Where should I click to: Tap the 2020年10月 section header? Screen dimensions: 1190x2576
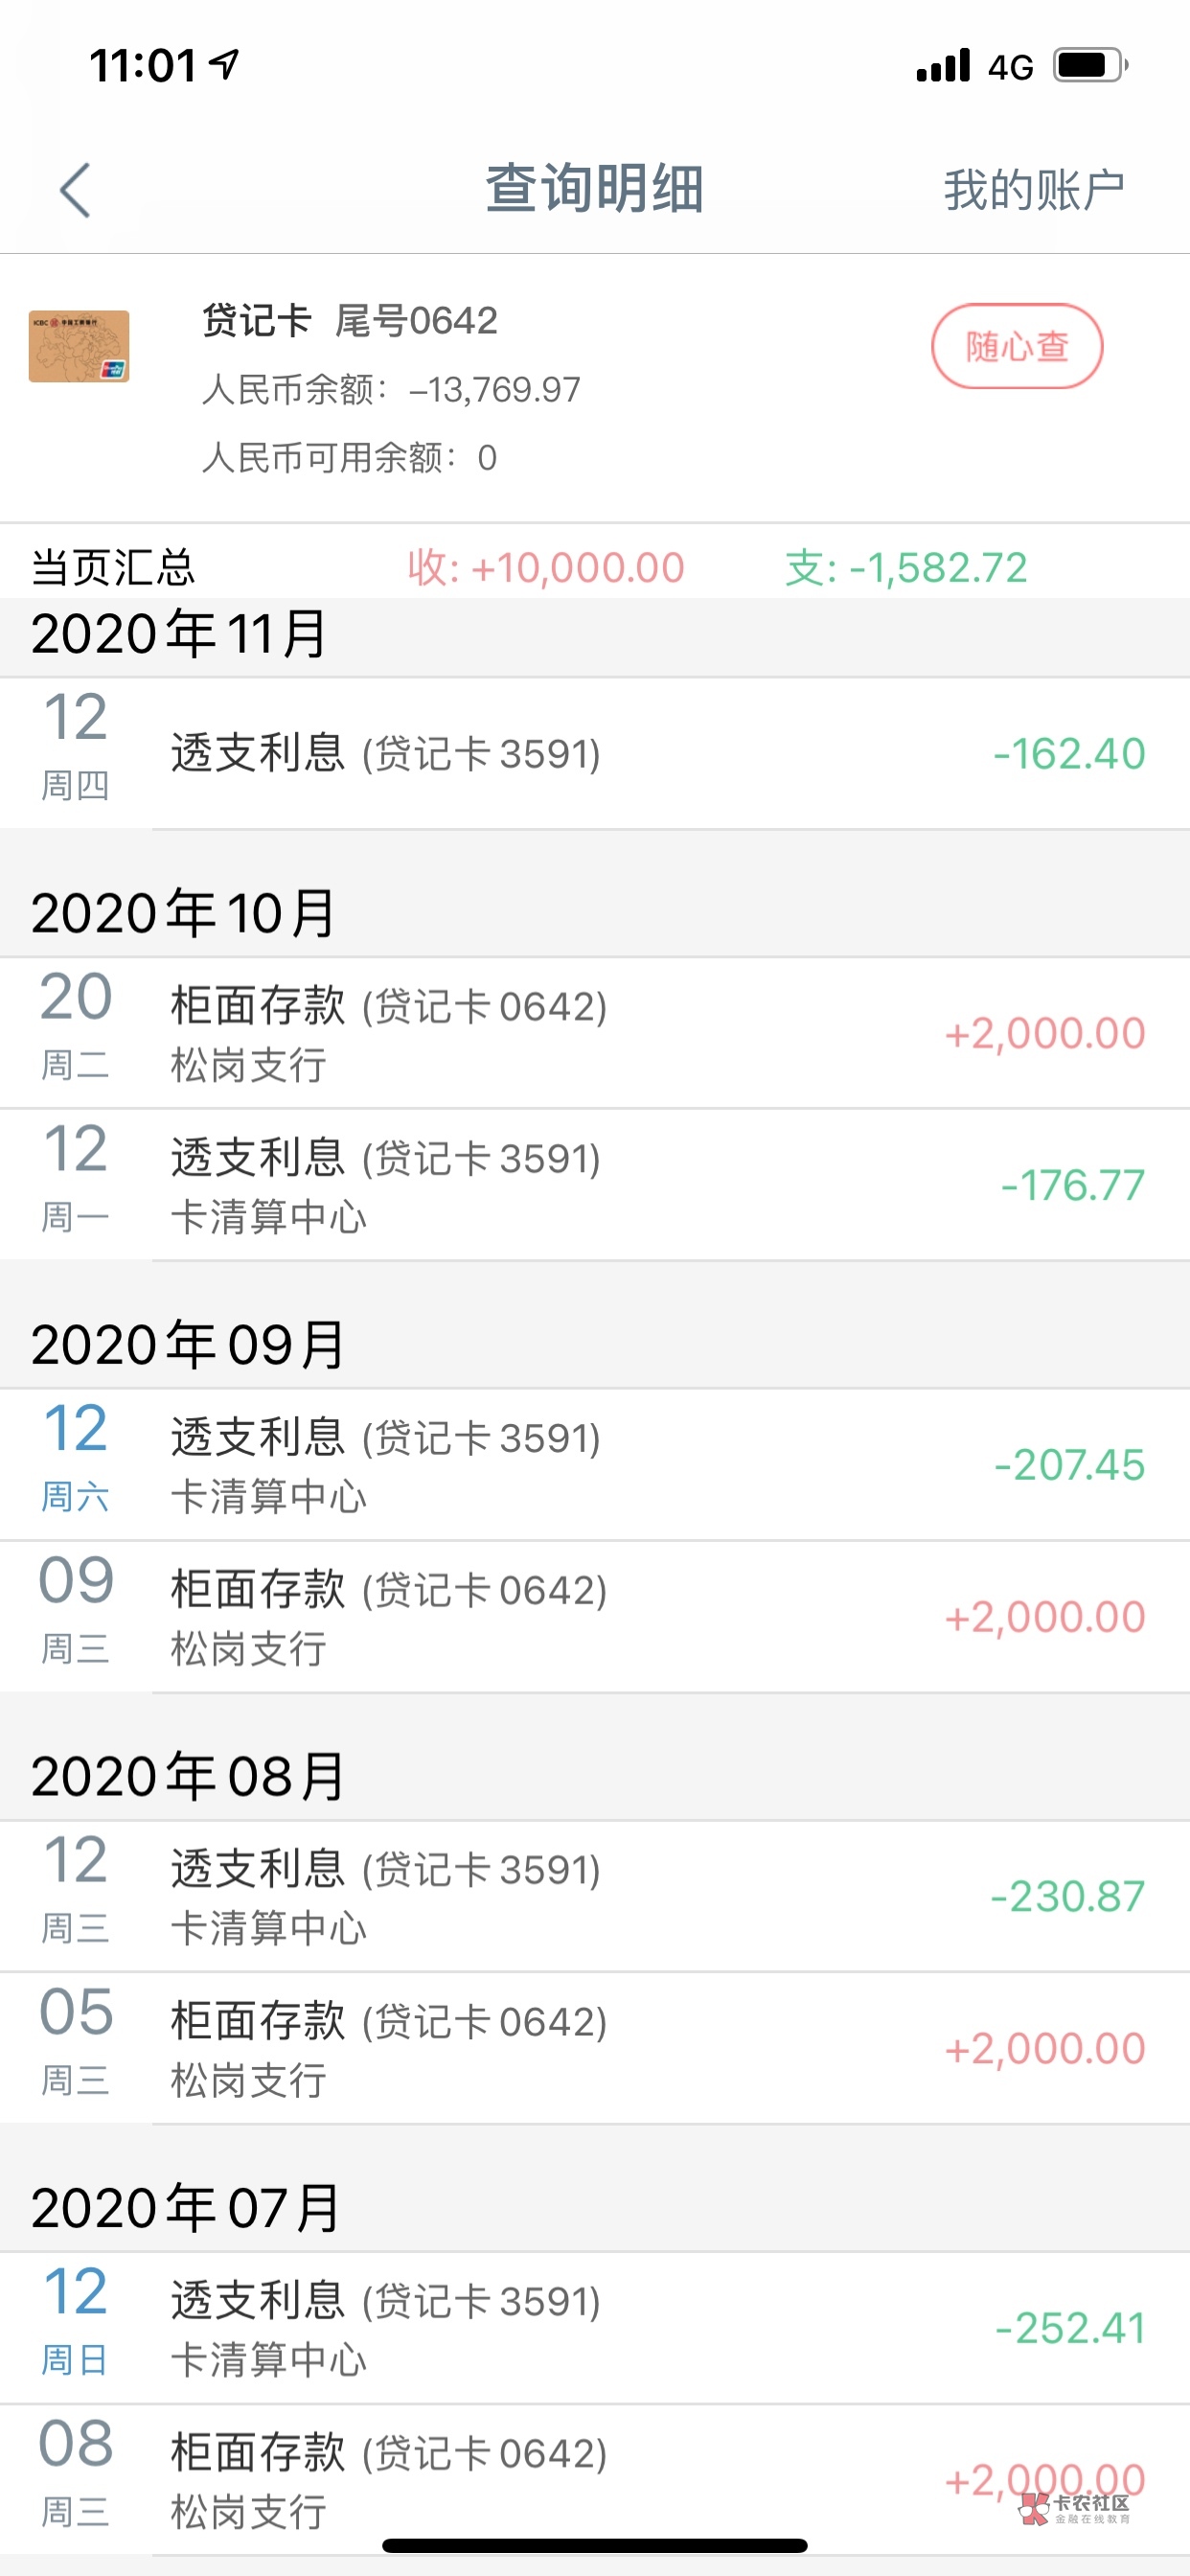[183, 913]
